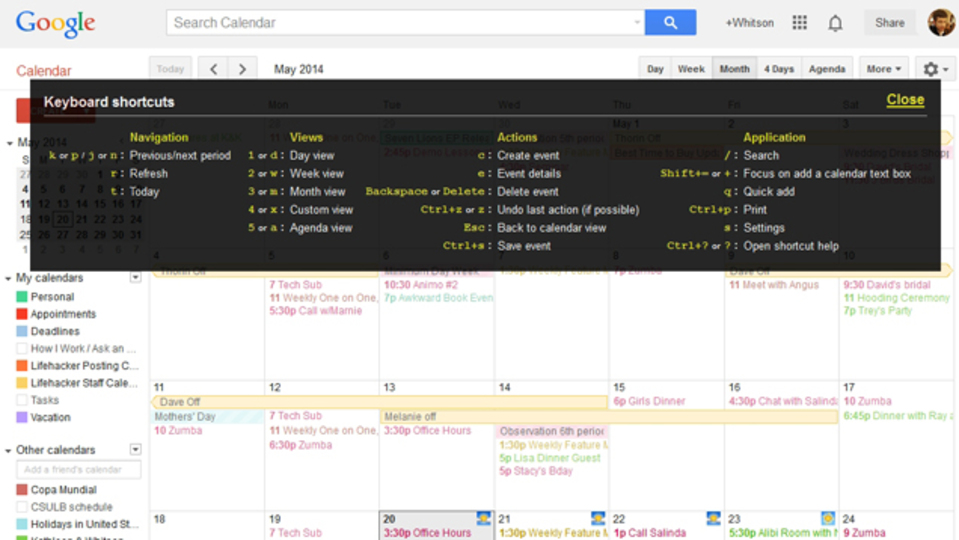Switch to Day view

(655, 69)
